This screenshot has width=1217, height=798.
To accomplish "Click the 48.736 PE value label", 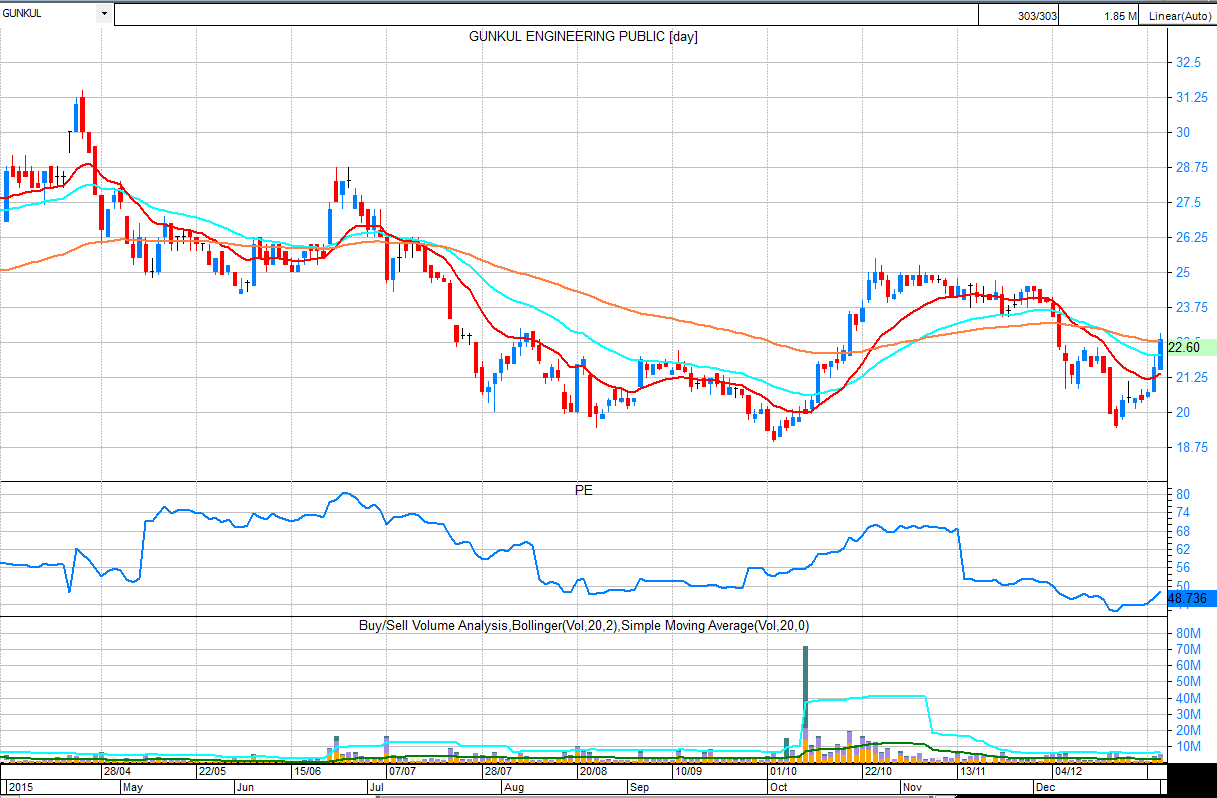I will pos(1189,598).
